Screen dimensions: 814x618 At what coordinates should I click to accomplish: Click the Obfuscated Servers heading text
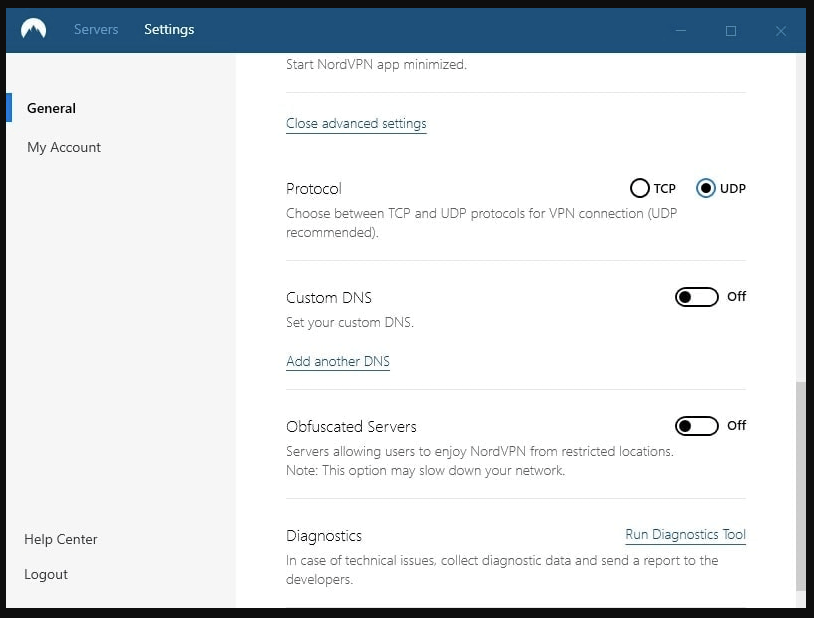click(x=351, y=427)
